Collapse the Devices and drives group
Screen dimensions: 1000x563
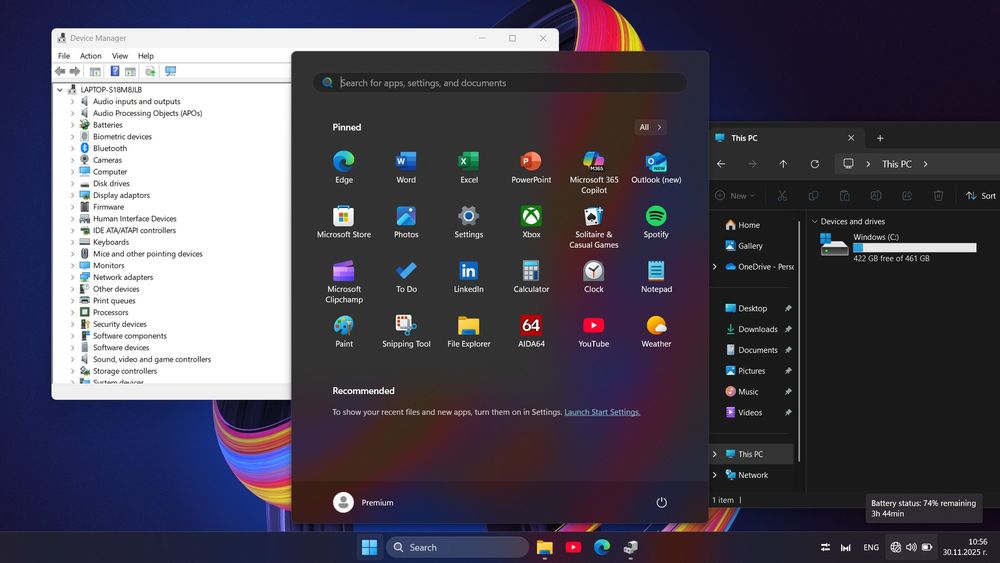tap(814, 221)
